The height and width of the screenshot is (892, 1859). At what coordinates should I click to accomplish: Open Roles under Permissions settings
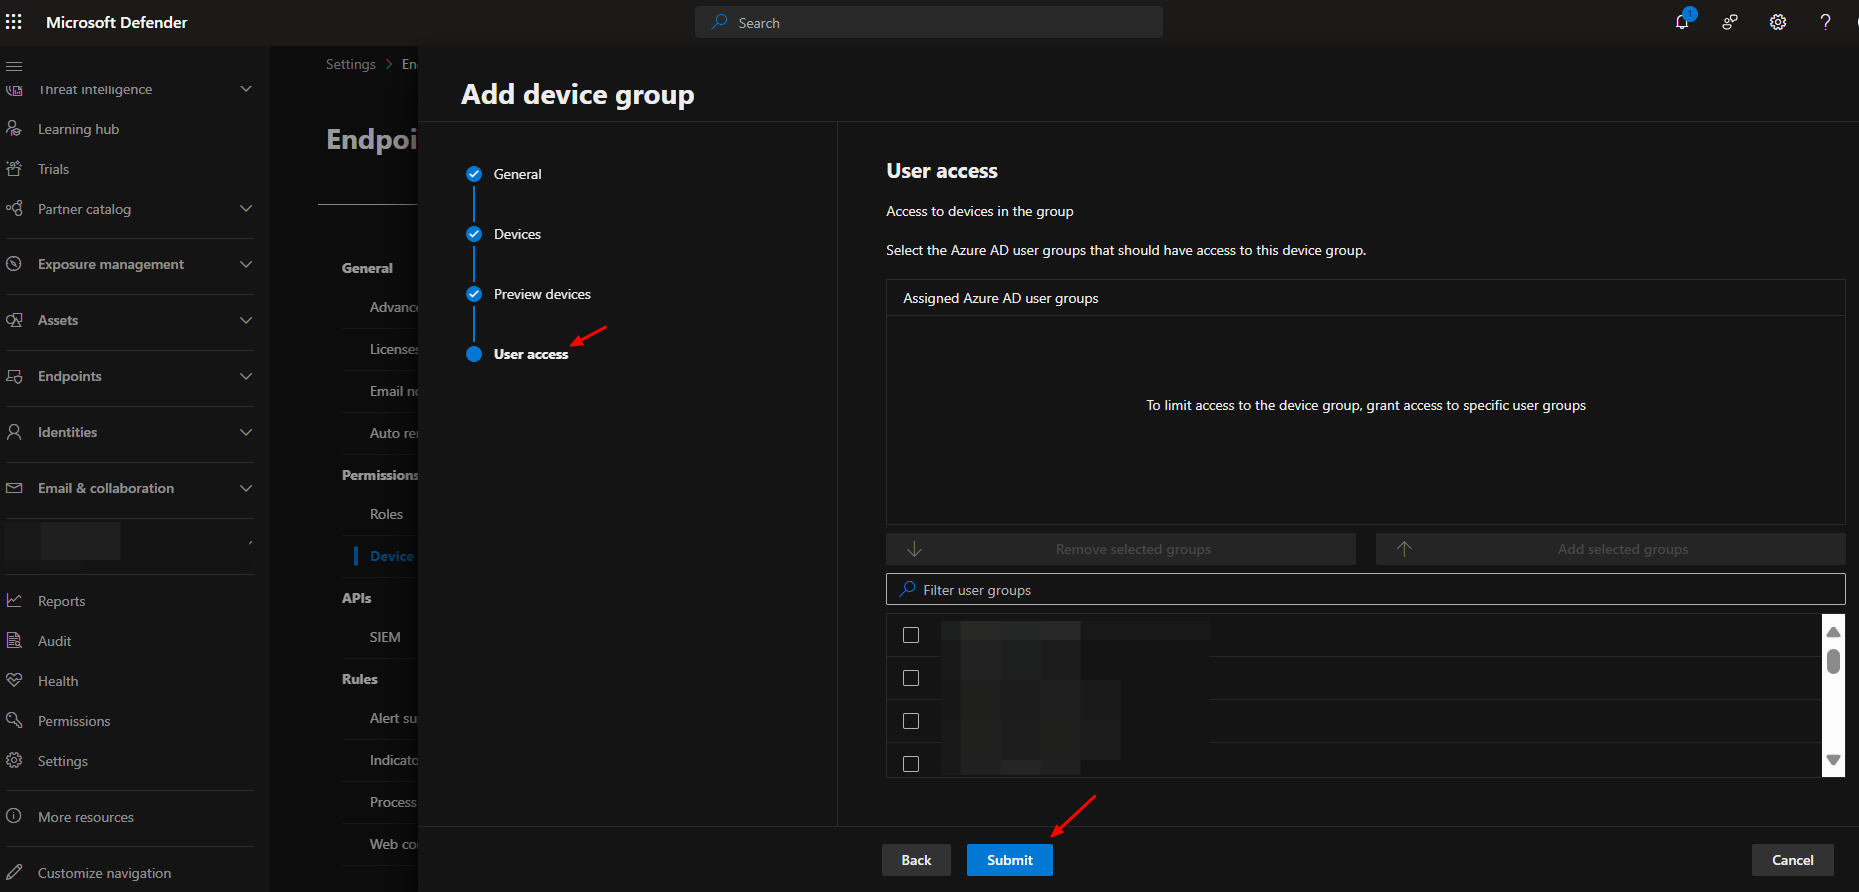click(386, 514)
